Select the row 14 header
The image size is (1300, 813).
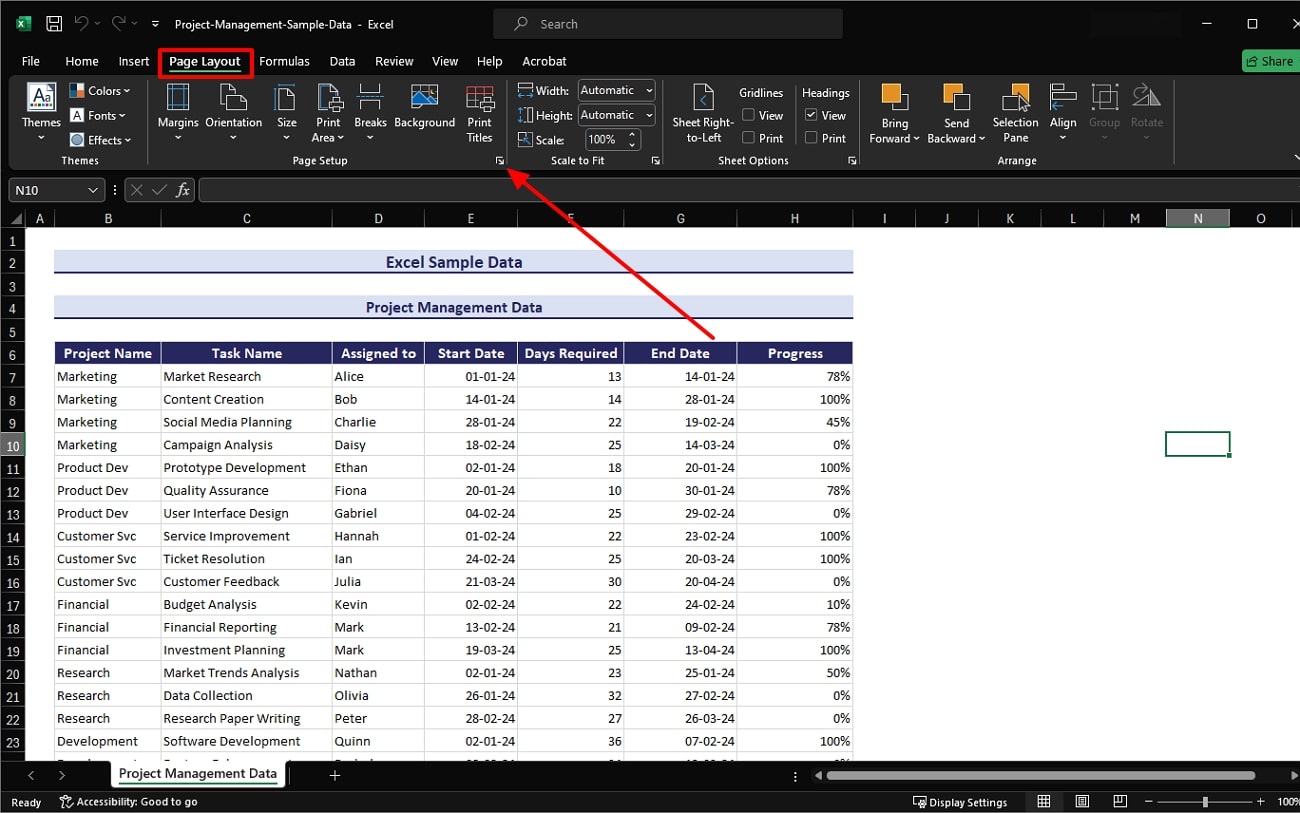coord(13,536)
